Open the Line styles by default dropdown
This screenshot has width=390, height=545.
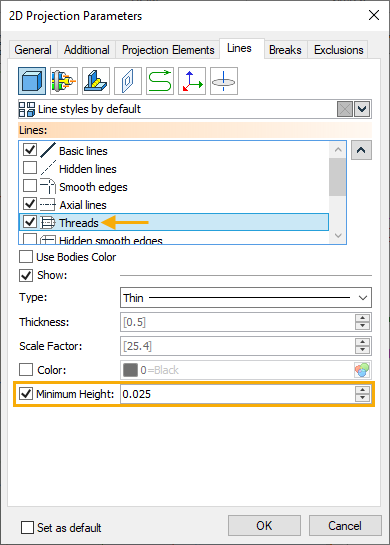[362, 109]
